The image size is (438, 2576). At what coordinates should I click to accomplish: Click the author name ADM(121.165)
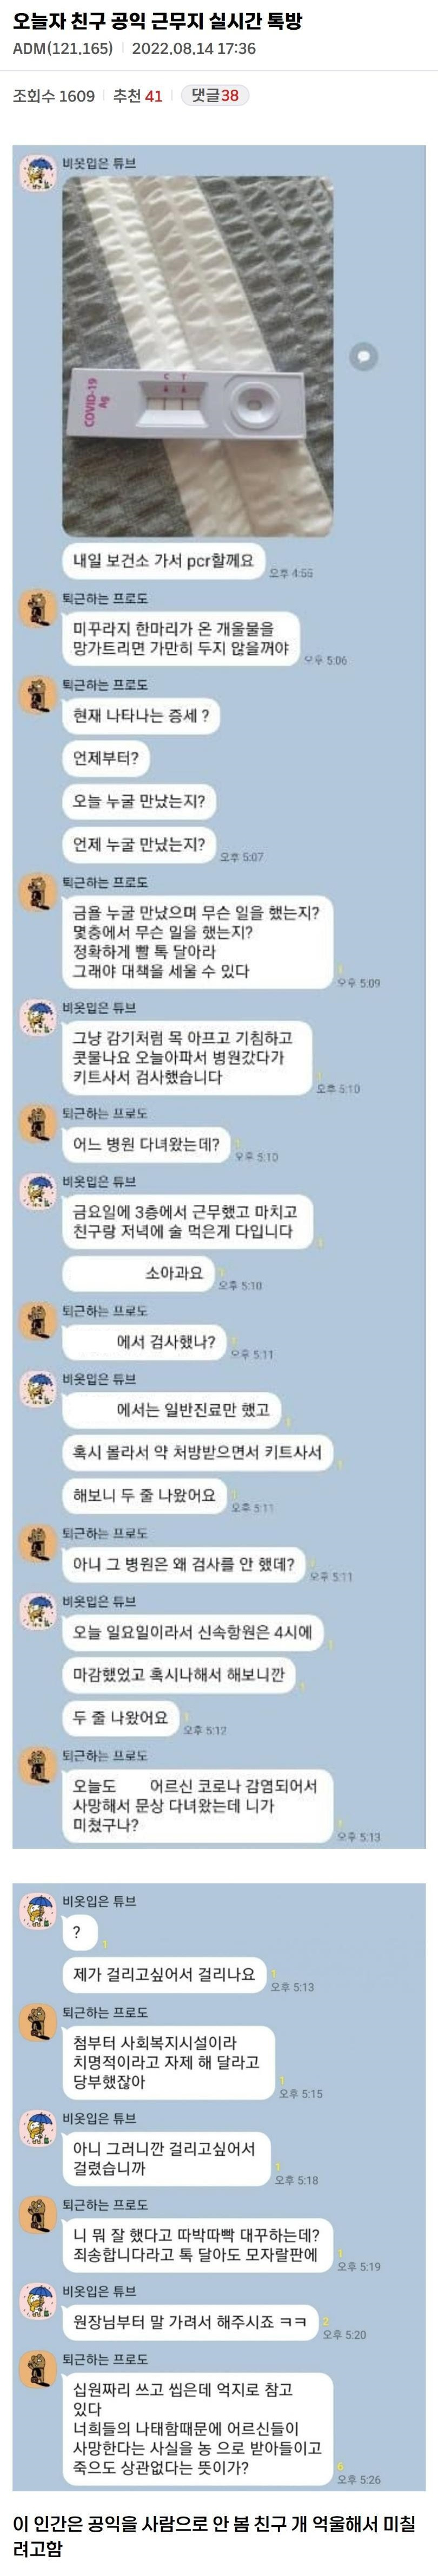pyautogui.click(x=63, y=48)
